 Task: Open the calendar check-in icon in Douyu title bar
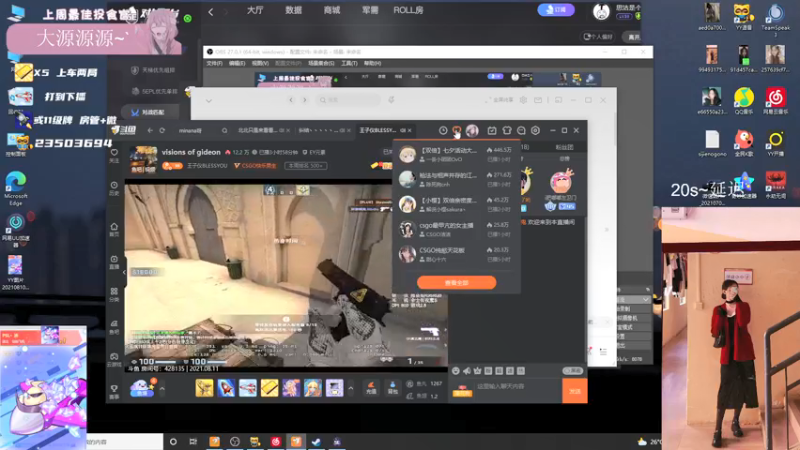pos(492,131)
